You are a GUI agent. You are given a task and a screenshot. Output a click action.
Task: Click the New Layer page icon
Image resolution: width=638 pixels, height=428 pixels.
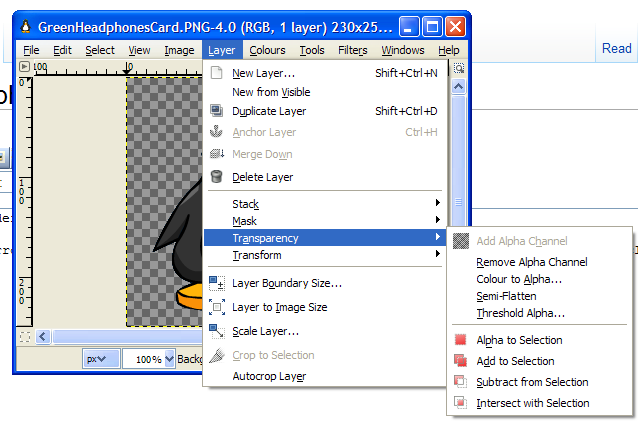[x=216, y=73]
